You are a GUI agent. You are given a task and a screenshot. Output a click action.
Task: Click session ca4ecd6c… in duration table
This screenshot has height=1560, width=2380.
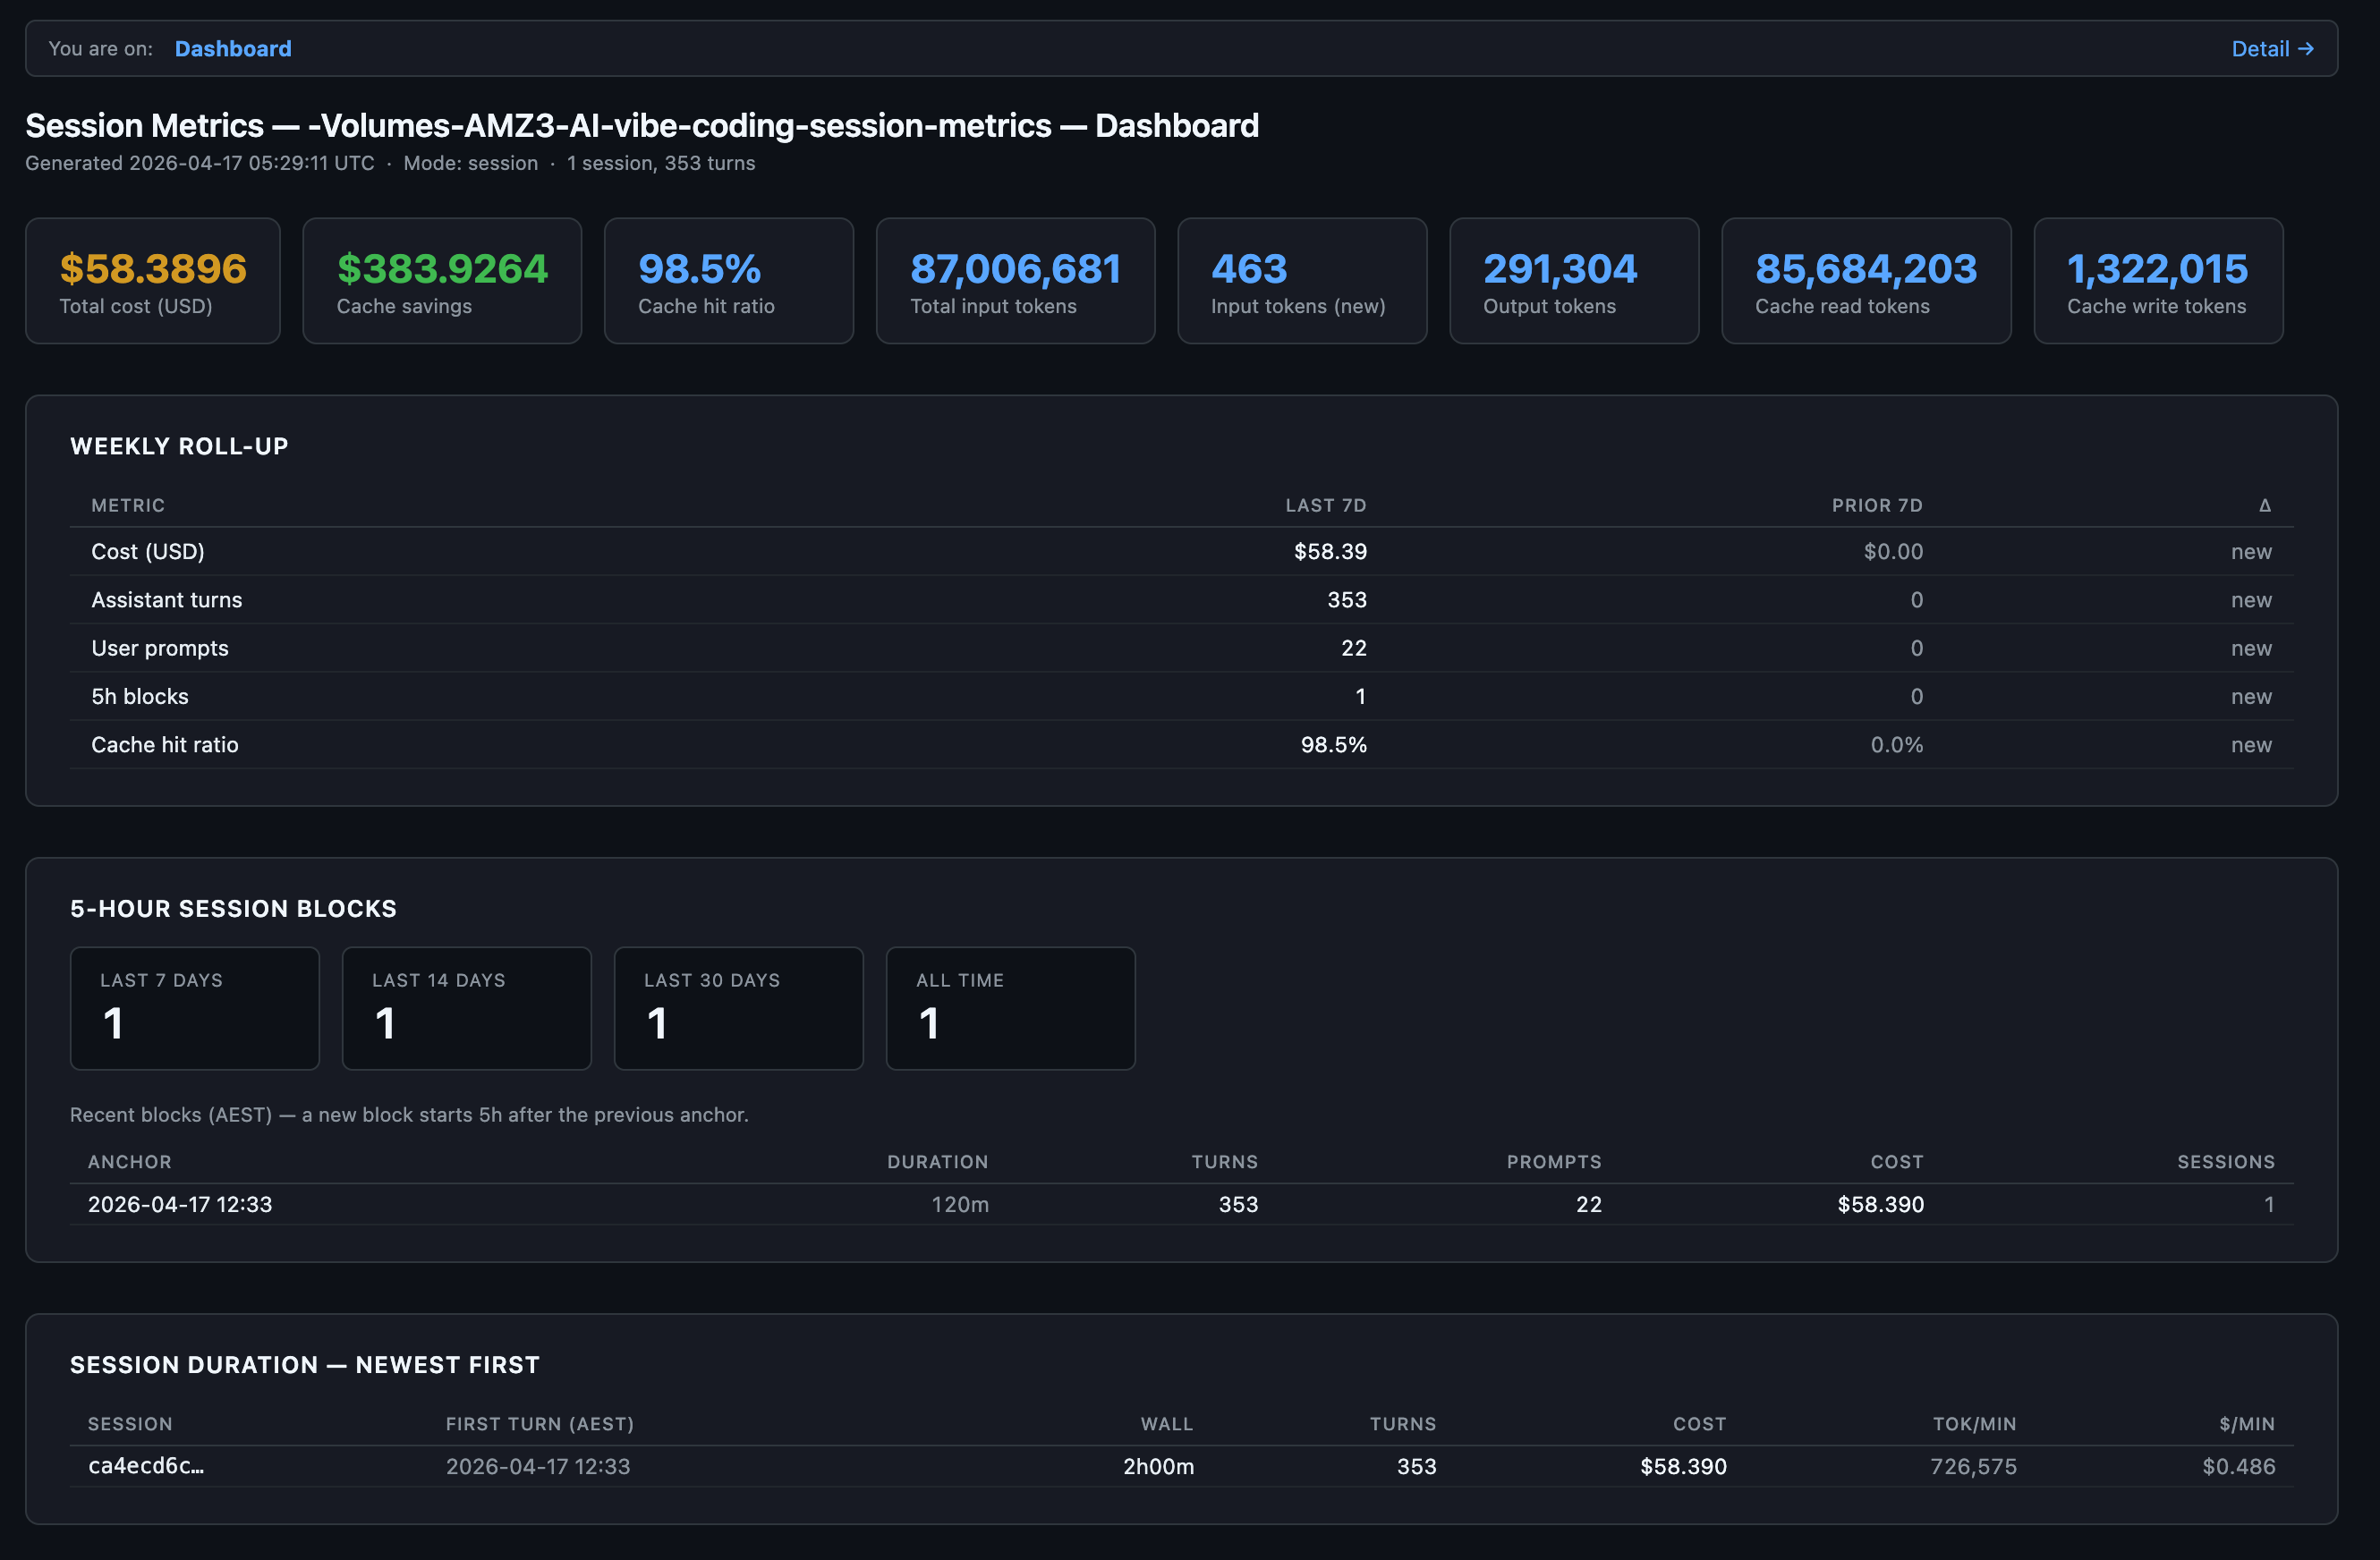click(x=146, y=1466)
